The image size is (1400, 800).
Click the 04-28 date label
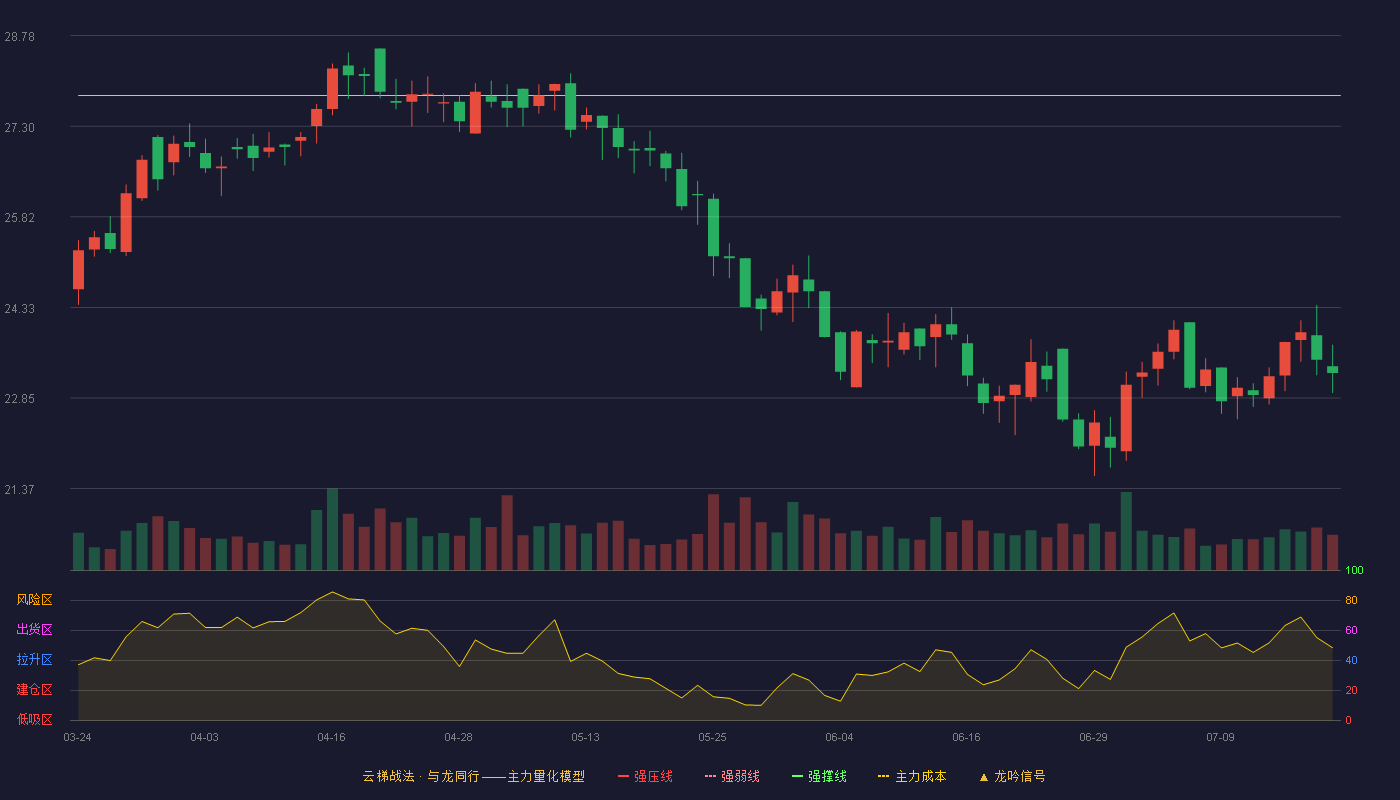[458, 737]
